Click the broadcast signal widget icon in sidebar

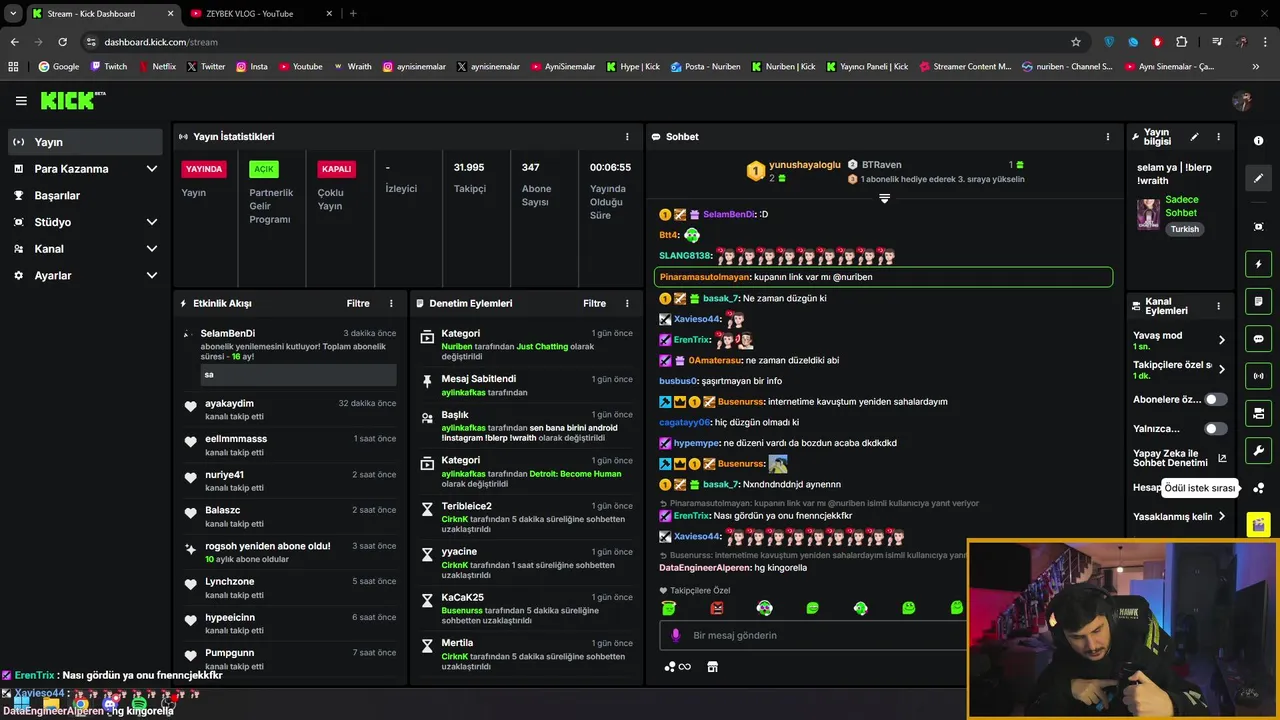(1258, 376)
